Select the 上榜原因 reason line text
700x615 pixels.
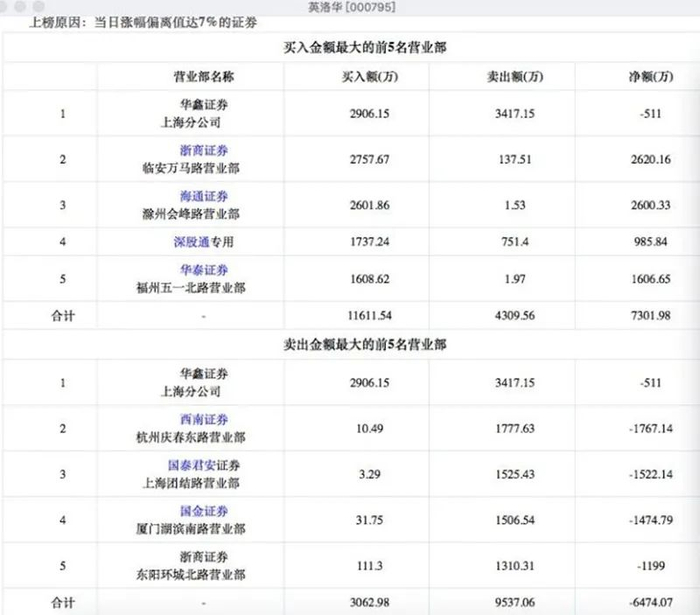143,22
